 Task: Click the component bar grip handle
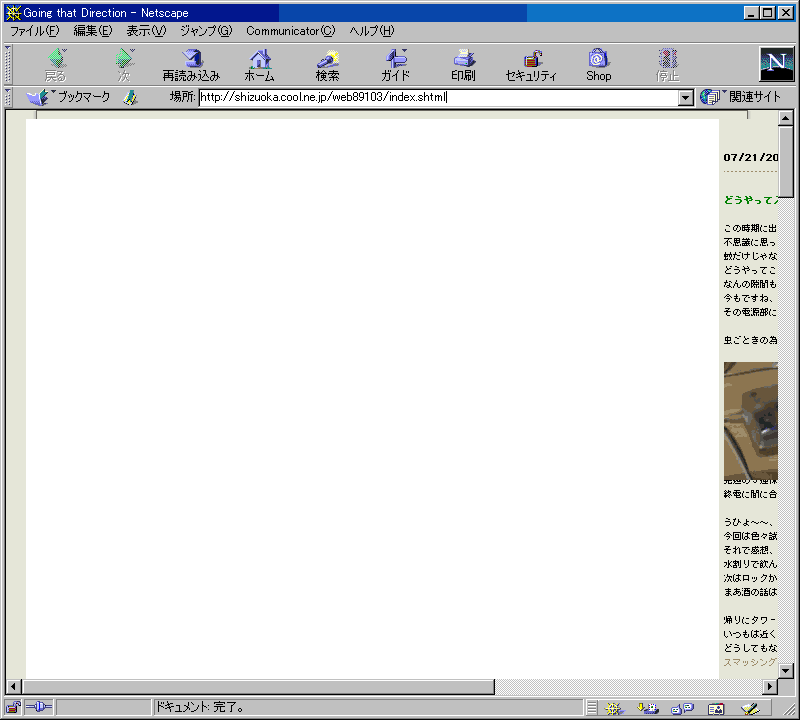coord(592,708)
